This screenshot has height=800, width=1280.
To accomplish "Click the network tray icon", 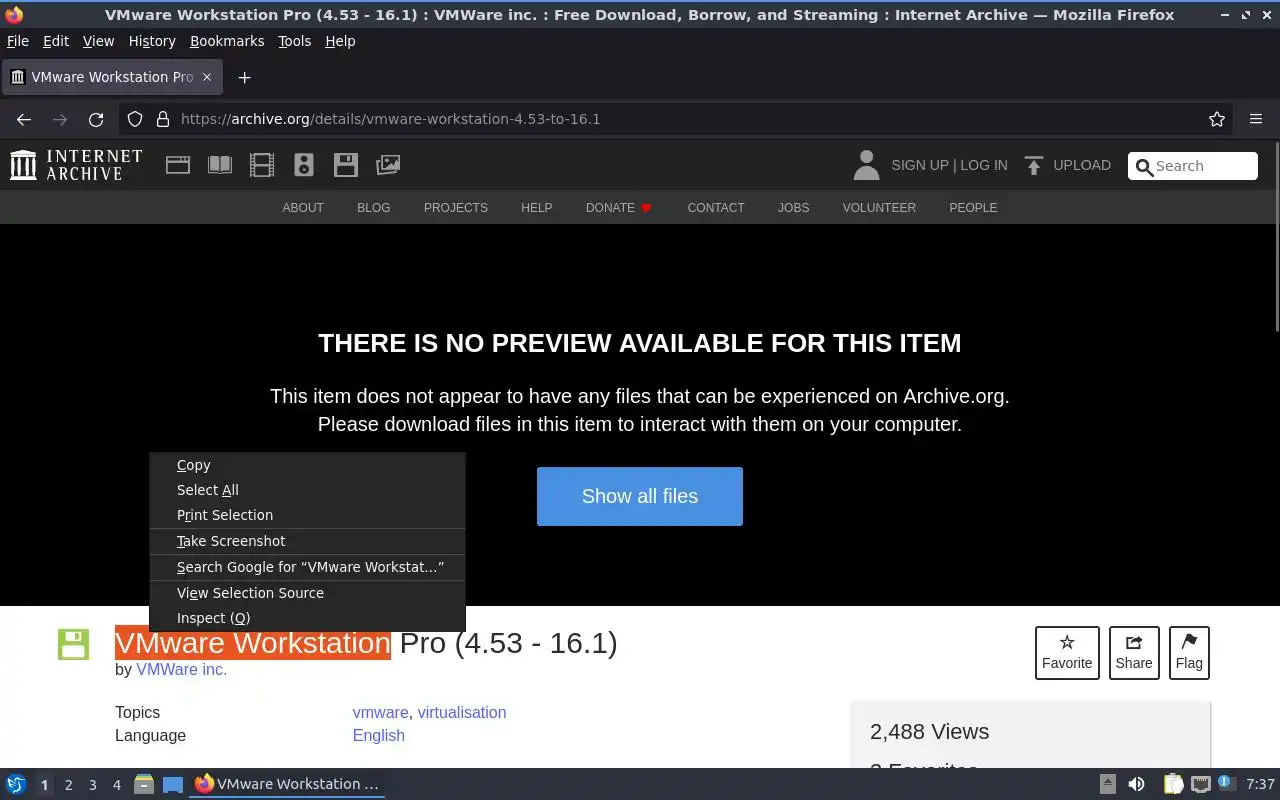I will tap(1200, 784).
